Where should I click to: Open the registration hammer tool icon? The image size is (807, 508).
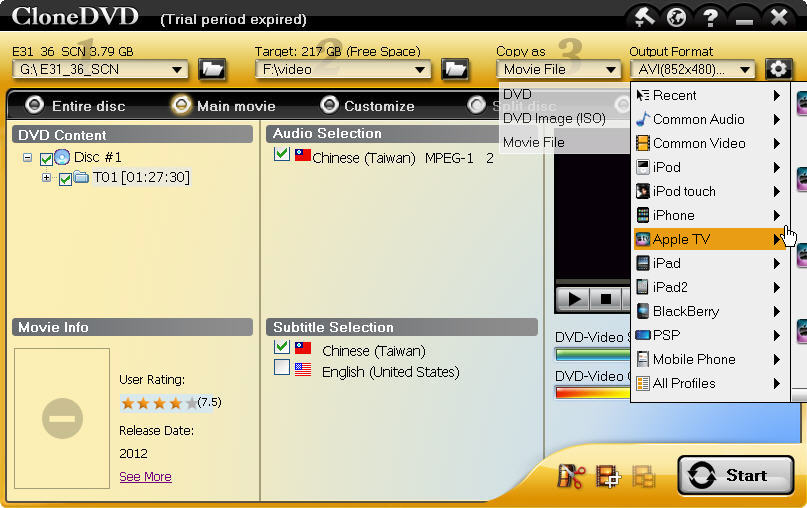(644, 16)
